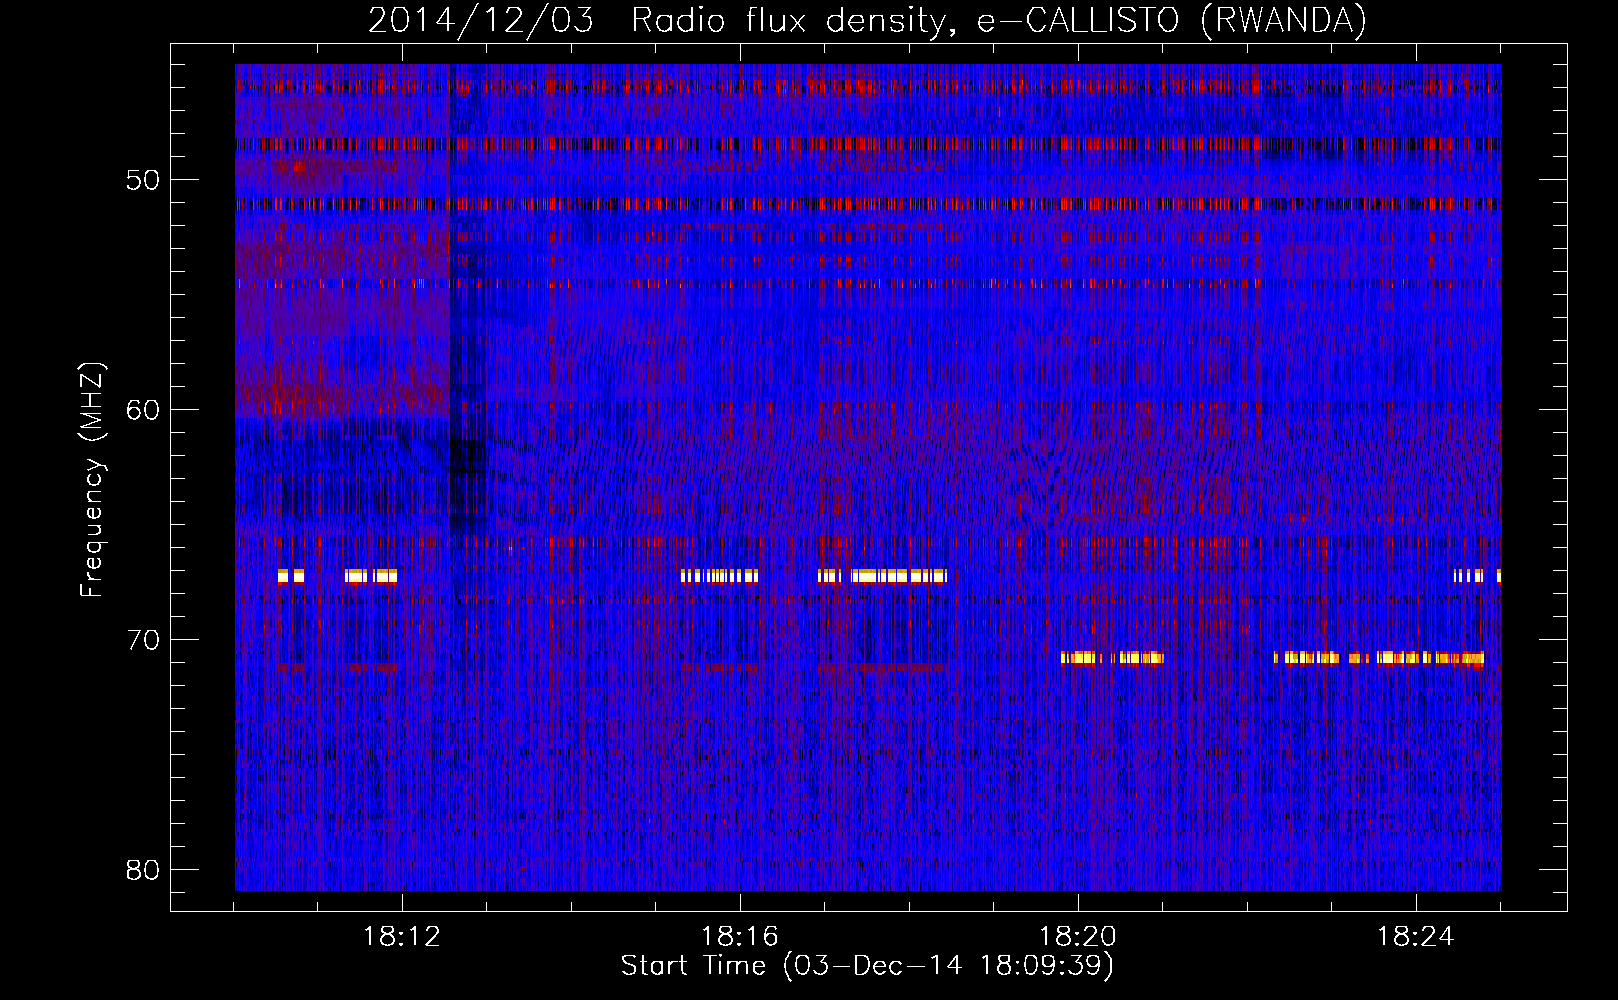Click the bright 67 MHz burst near 18:11:40
This screenshot has width=1618, height=1000.
click(371, 576)
